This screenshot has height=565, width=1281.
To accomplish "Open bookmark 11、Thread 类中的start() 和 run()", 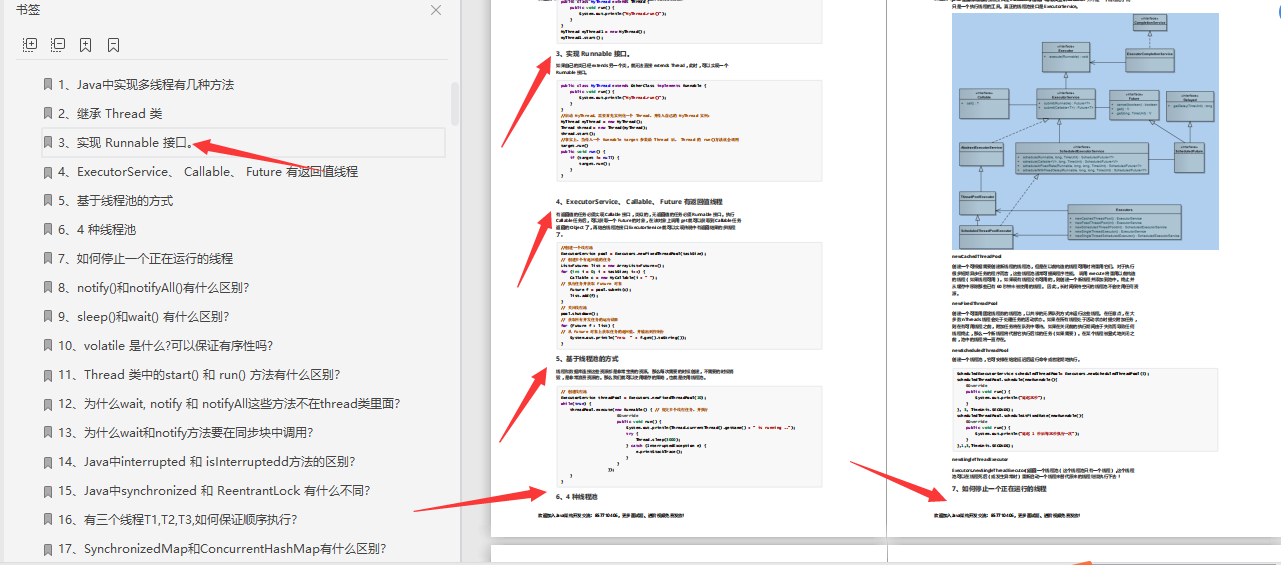I will 199,375.
